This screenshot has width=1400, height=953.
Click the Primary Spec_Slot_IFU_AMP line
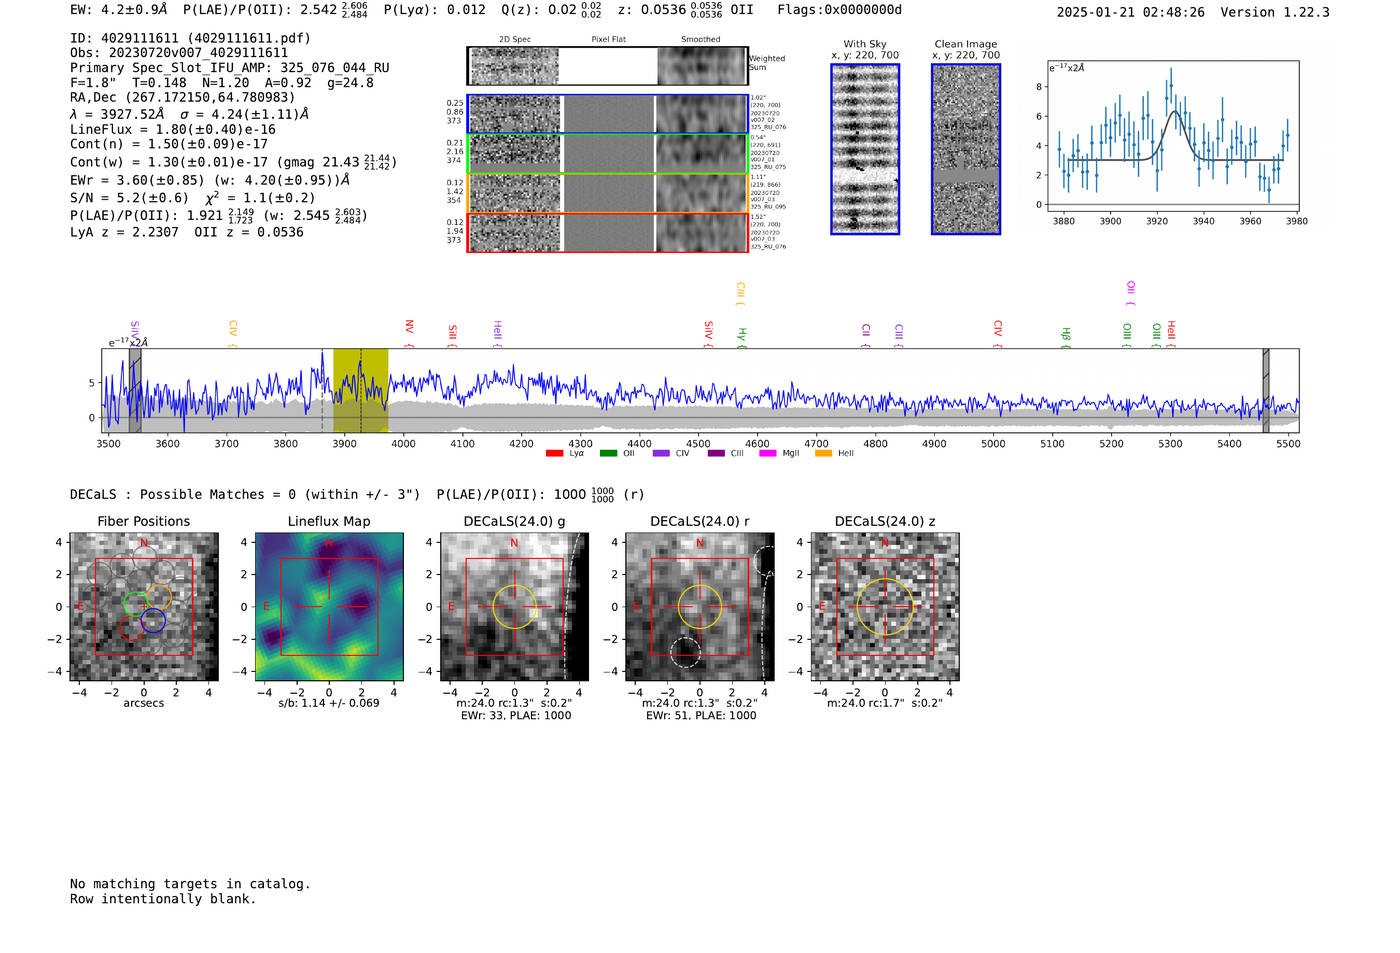click(x=230, y=68)
